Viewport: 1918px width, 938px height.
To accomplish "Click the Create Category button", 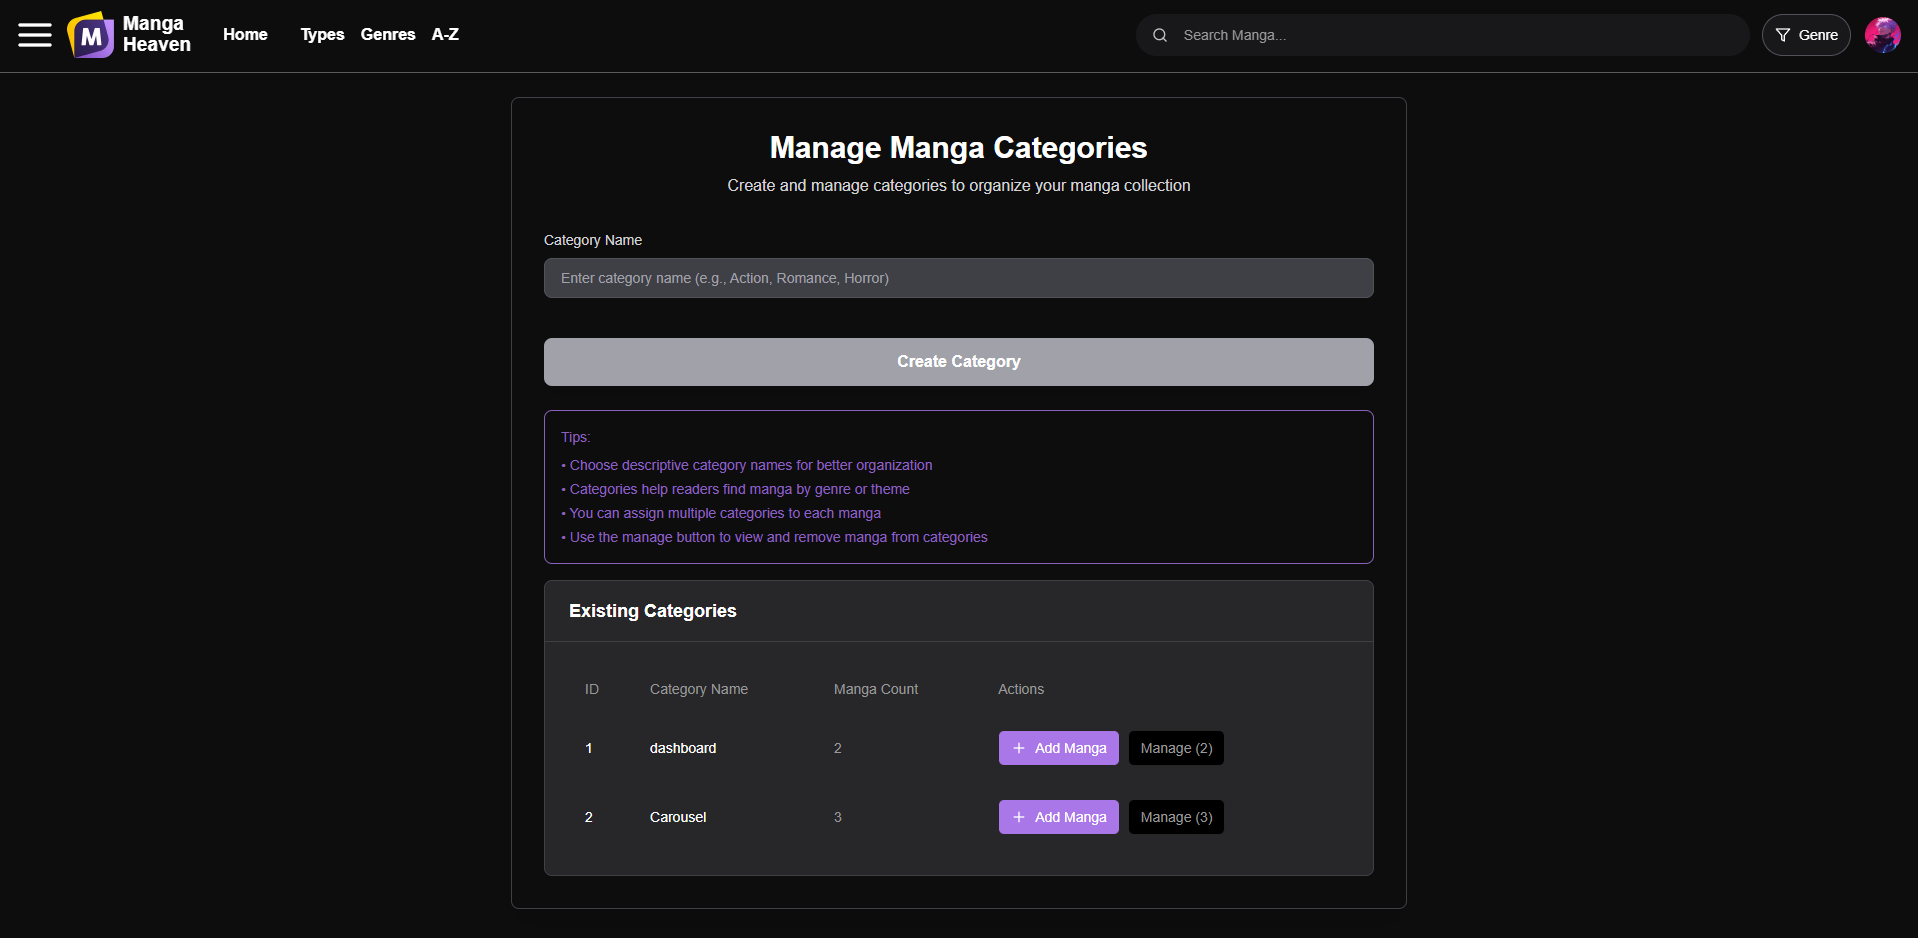I will [959, 362].
